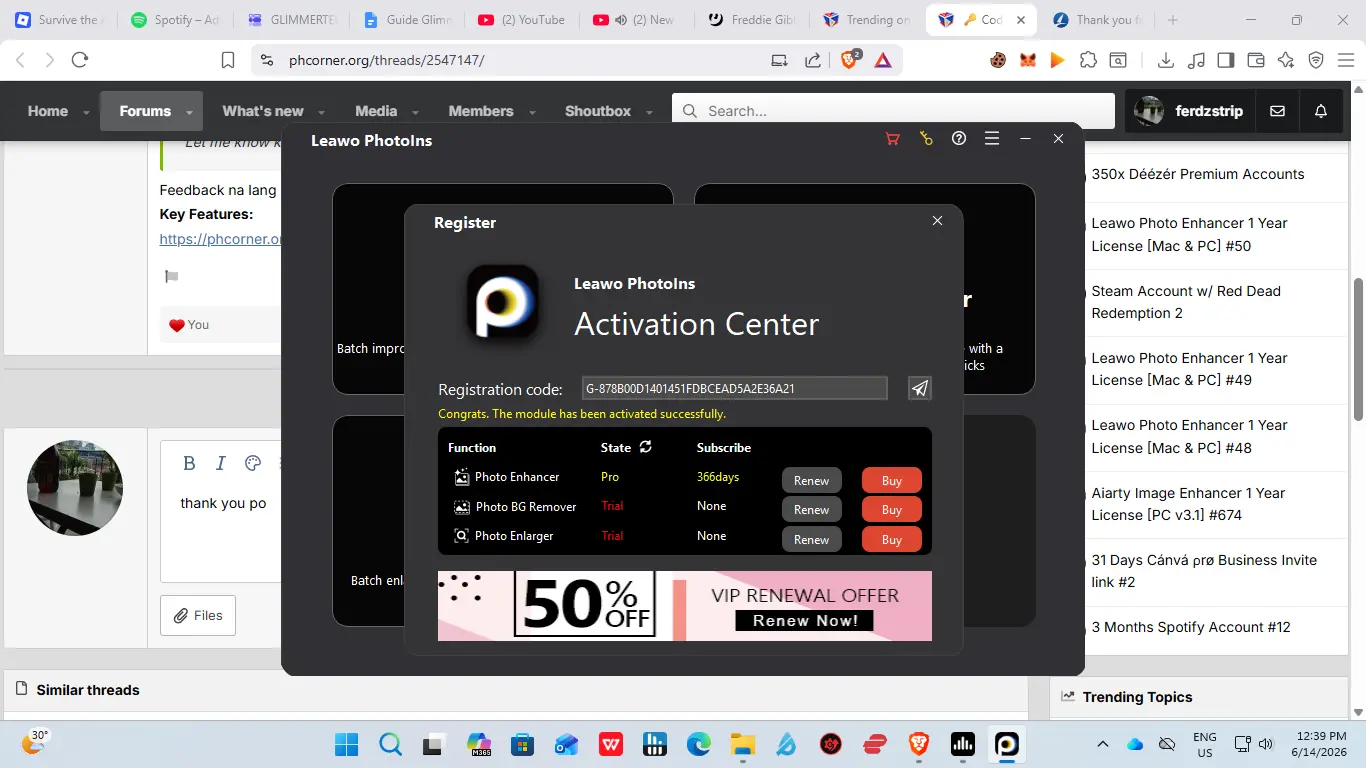The width and height of the screenshot is (1366, 768).
Task: Open '3 Months Spotify Account #12' thread
Action: pos(1191,627)
